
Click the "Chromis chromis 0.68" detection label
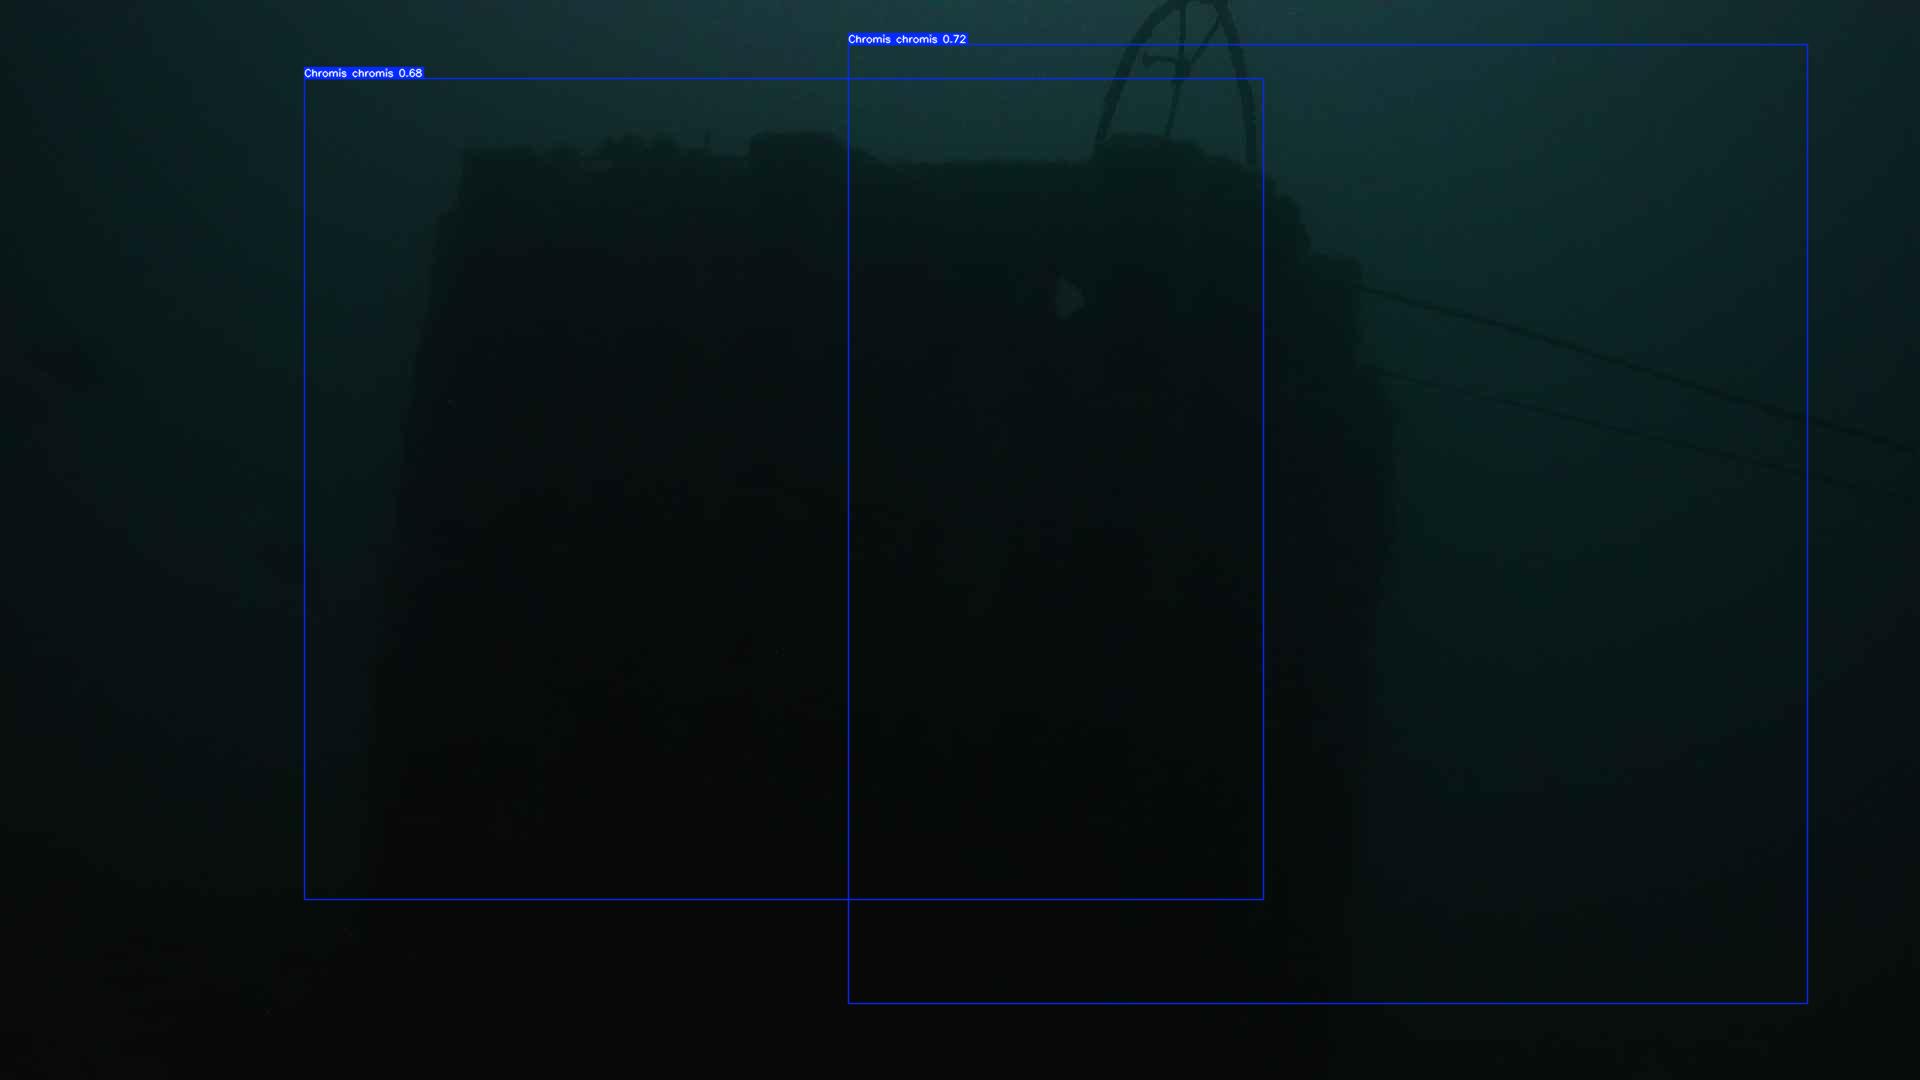(x=362, y=73)
